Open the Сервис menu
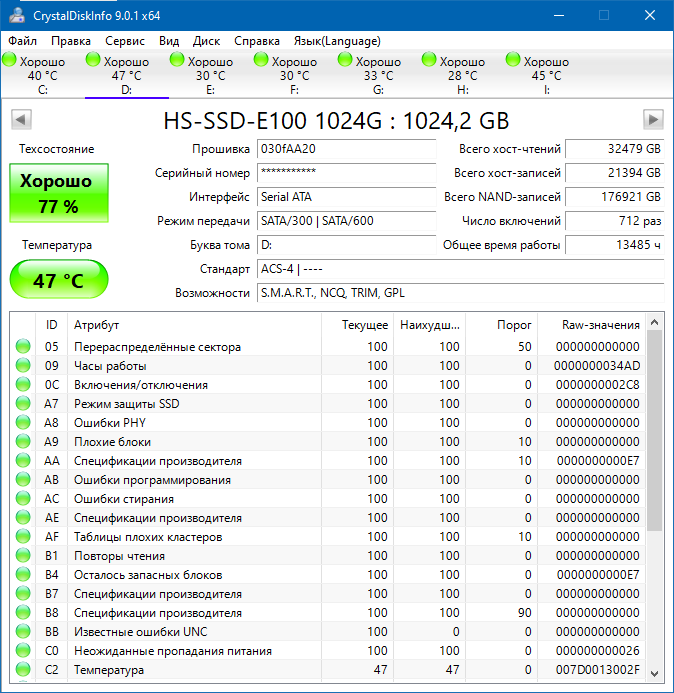The image size is (674, 693). [125, 41]
